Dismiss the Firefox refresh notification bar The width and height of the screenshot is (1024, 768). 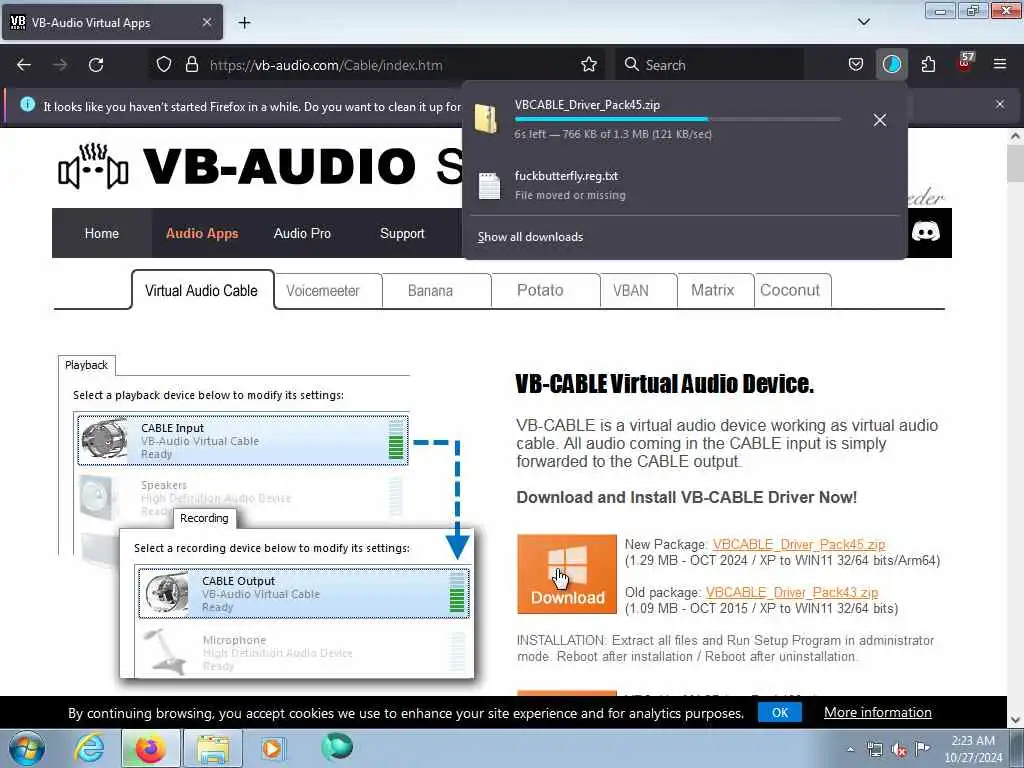[999, 104]
